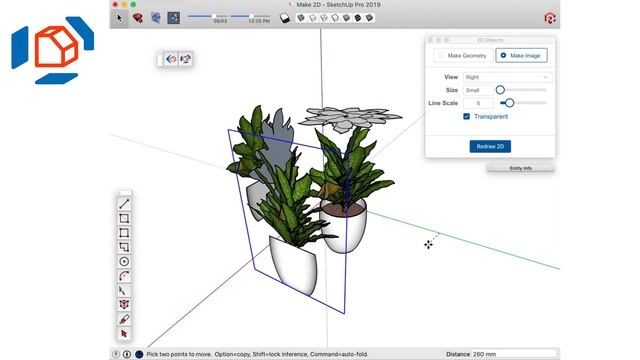Select the Make Geometry option
Image resolution: width=640 pixels, height=360 pixels.
click(463, 56)
